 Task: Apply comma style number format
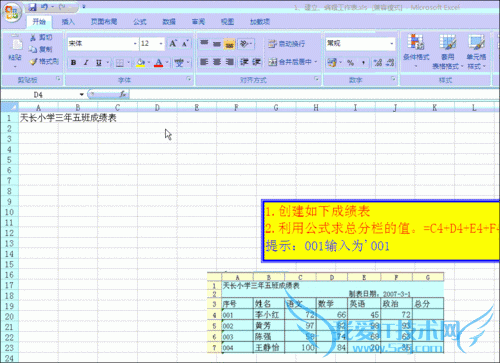363,62
